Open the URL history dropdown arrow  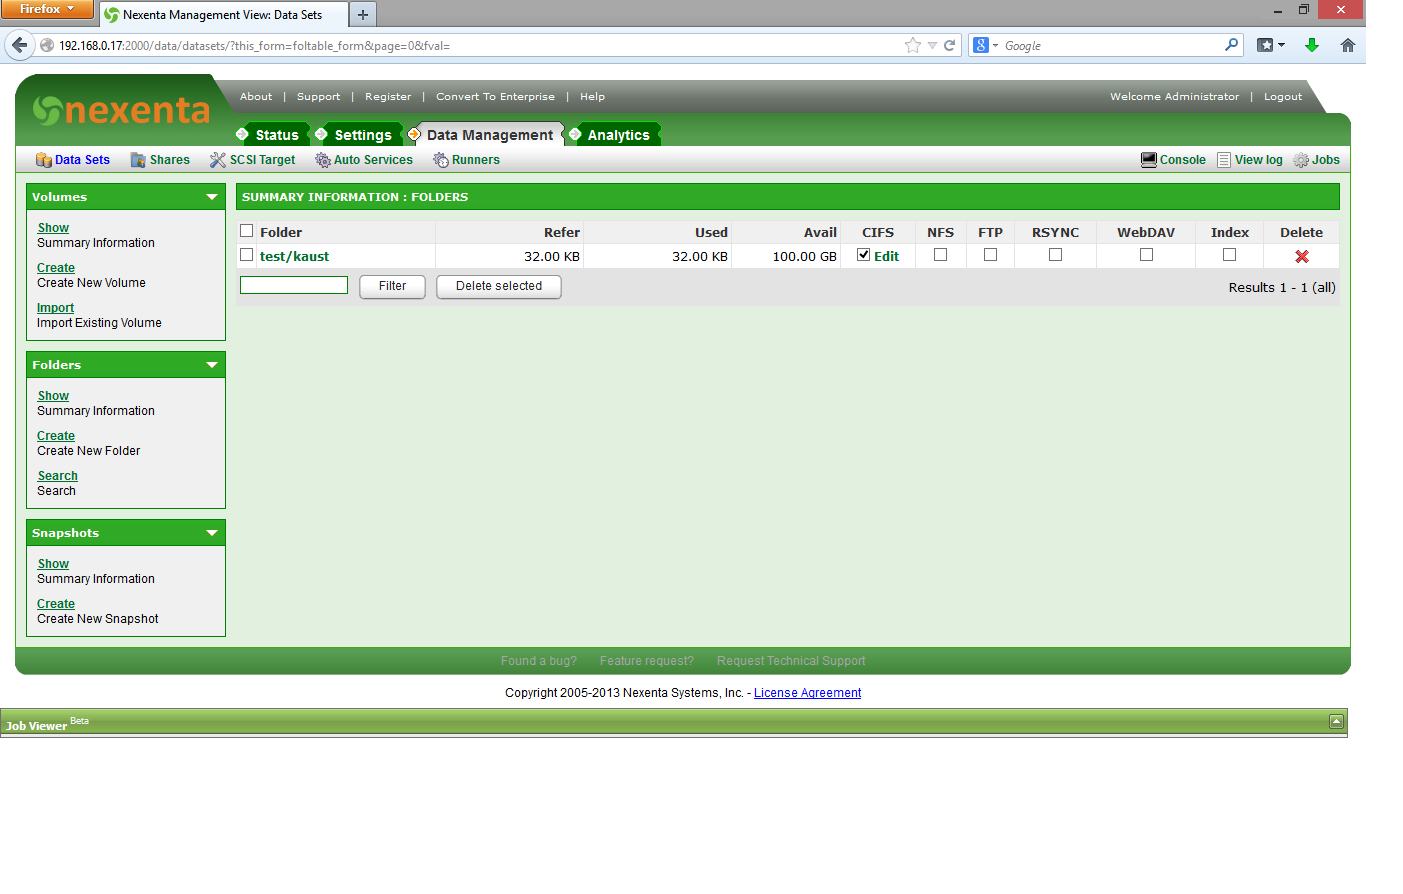[x=932, y=45]
